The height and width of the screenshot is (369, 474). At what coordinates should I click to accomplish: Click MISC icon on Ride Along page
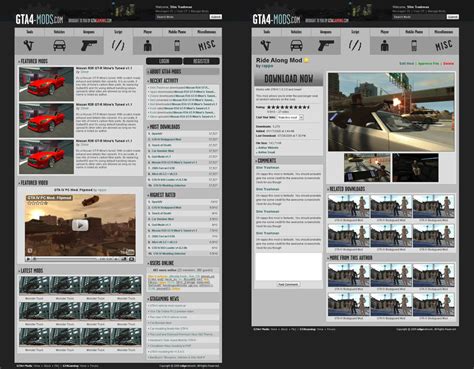pos(444,45)
